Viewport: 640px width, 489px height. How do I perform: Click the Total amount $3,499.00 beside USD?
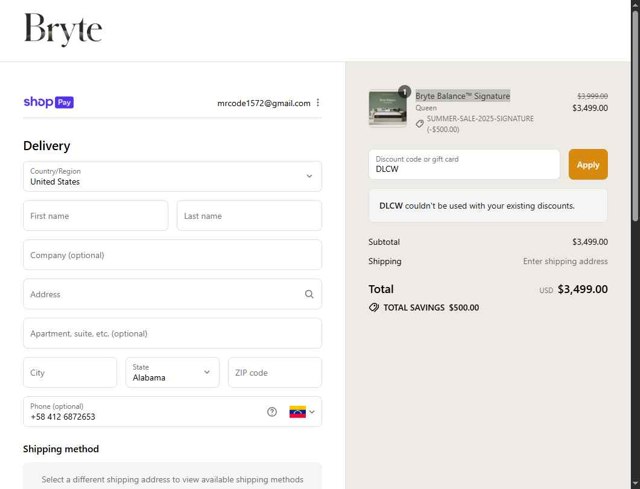tap(582, 289)
